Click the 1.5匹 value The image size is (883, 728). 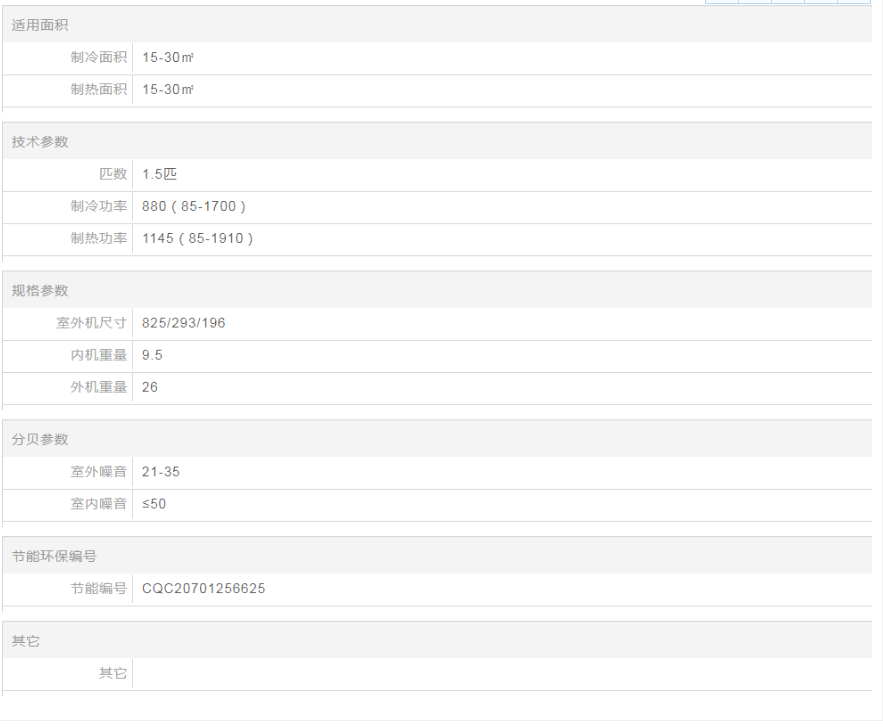point(159,174)
